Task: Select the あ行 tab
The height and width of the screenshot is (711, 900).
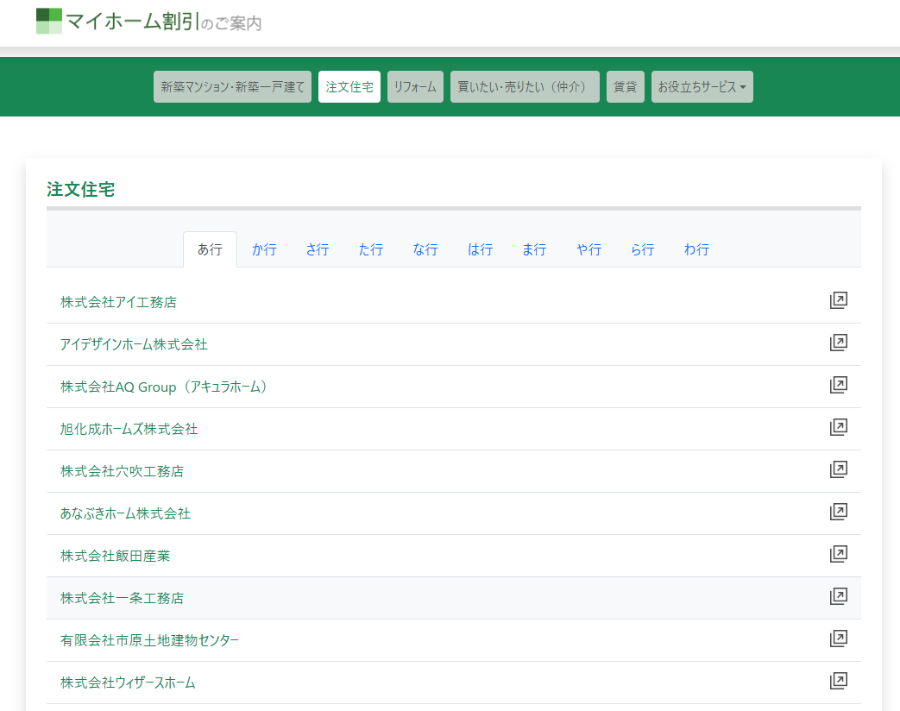Action: 210,250
